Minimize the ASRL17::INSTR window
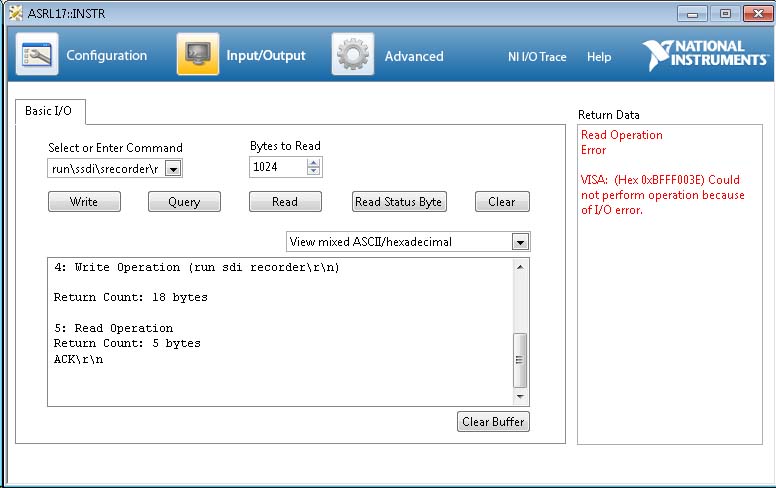 (692, 14)
